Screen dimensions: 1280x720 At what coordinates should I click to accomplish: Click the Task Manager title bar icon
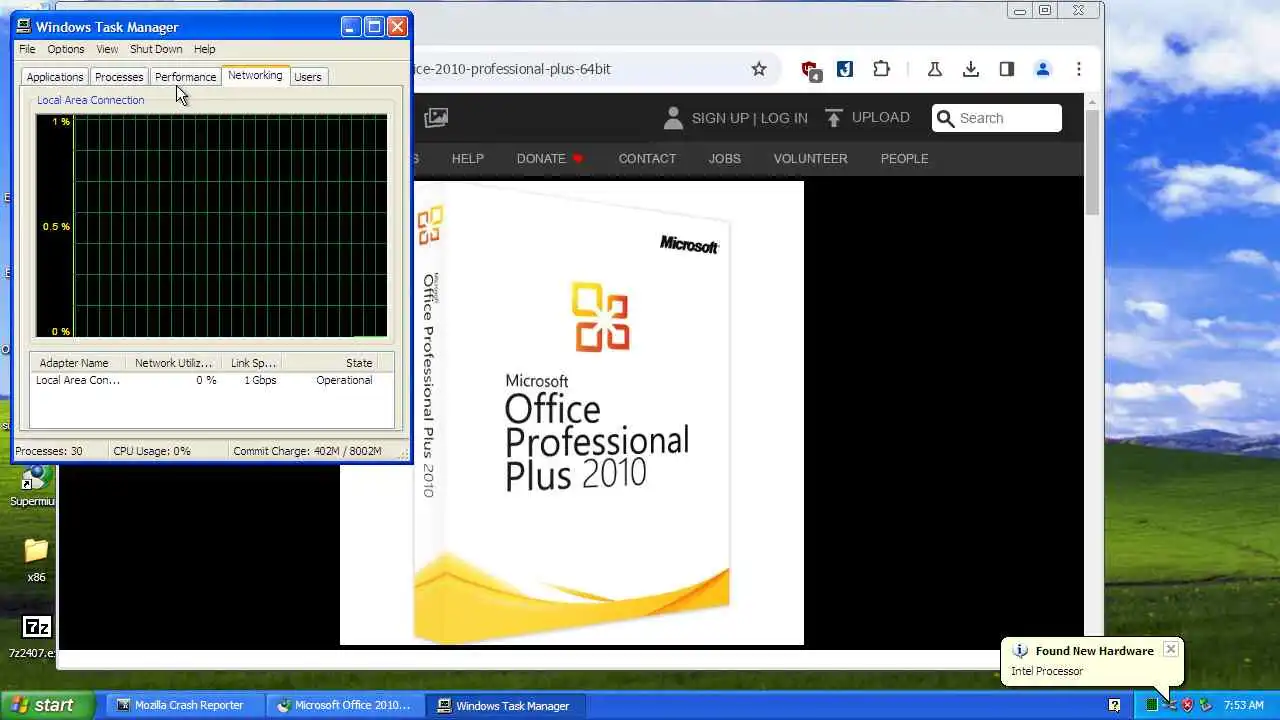[x=24, y=27]
